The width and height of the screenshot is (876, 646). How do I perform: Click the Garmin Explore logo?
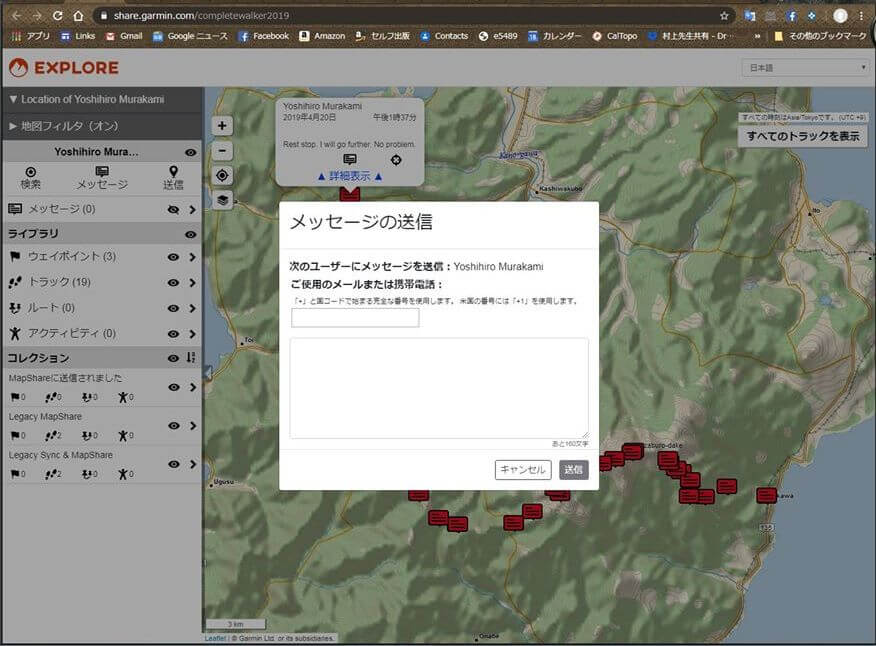[x=64, y=68]
